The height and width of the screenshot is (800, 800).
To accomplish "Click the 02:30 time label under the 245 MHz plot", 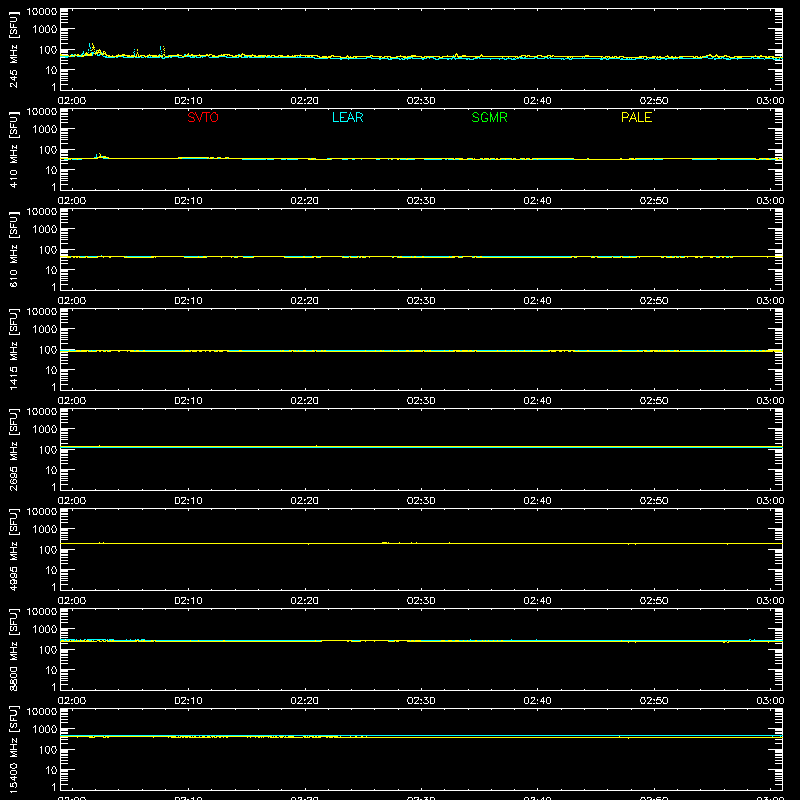I will 421,101.
